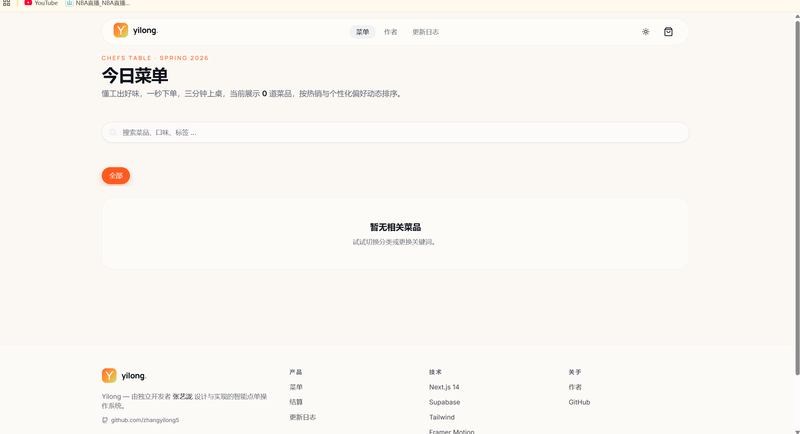The image size is (800, 434).
Task: Click the header yilong brand name
Action: click(x=145, y=31)
